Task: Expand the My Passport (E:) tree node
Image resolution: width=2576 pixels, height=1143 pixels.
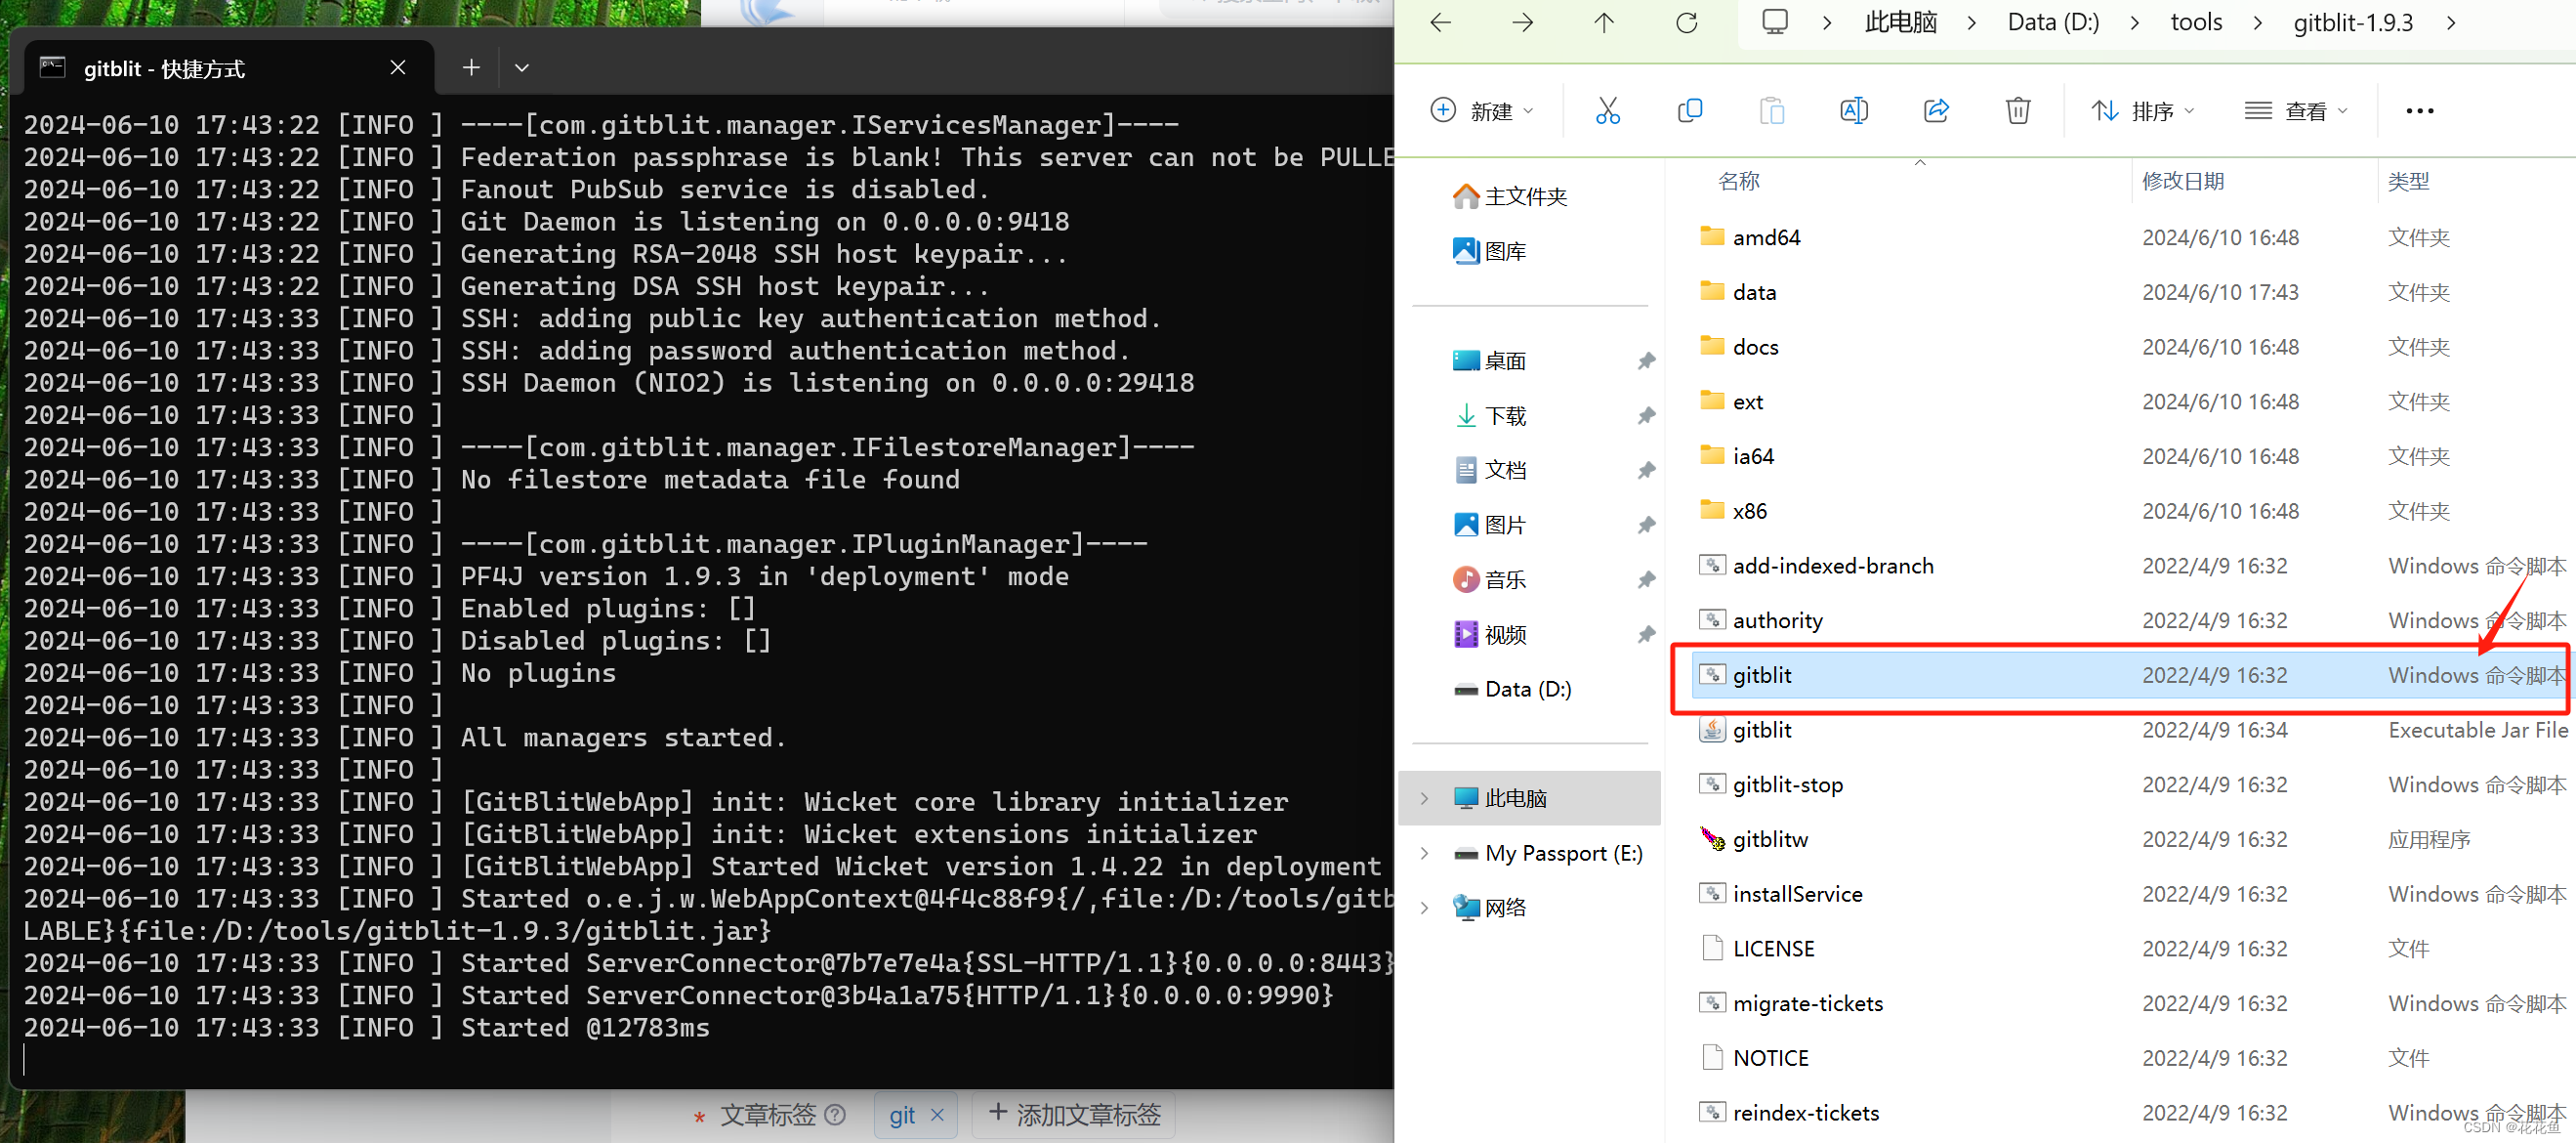Action: pos(1424,853)
